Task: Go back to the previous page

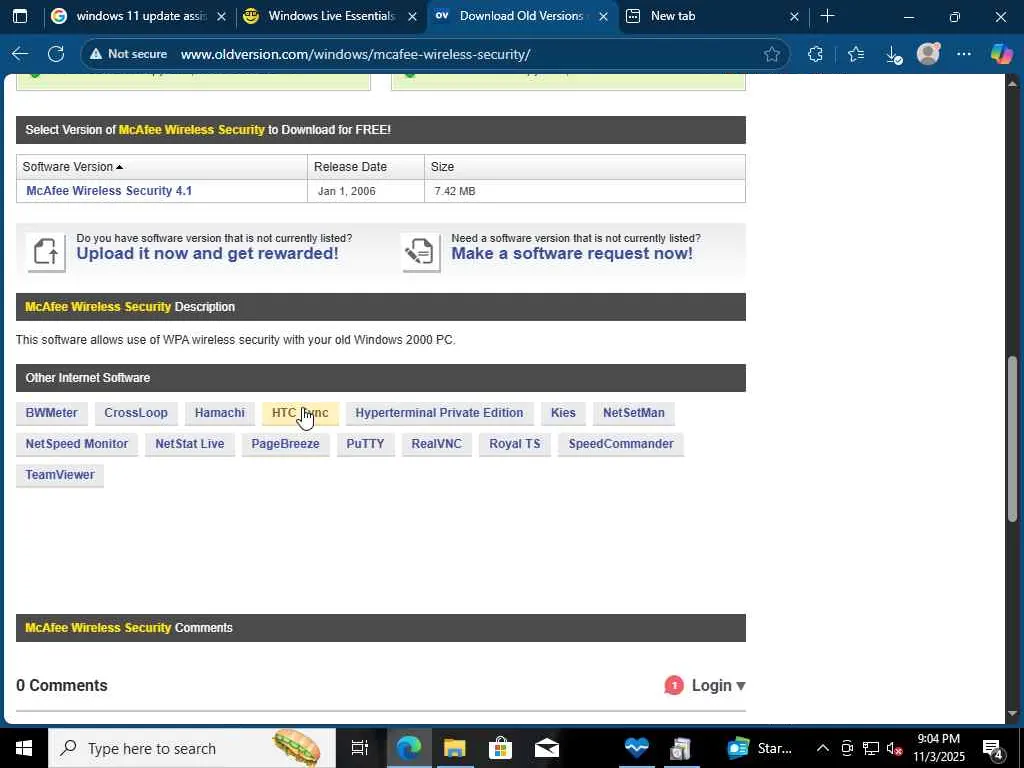Action: tap(20, 54)
